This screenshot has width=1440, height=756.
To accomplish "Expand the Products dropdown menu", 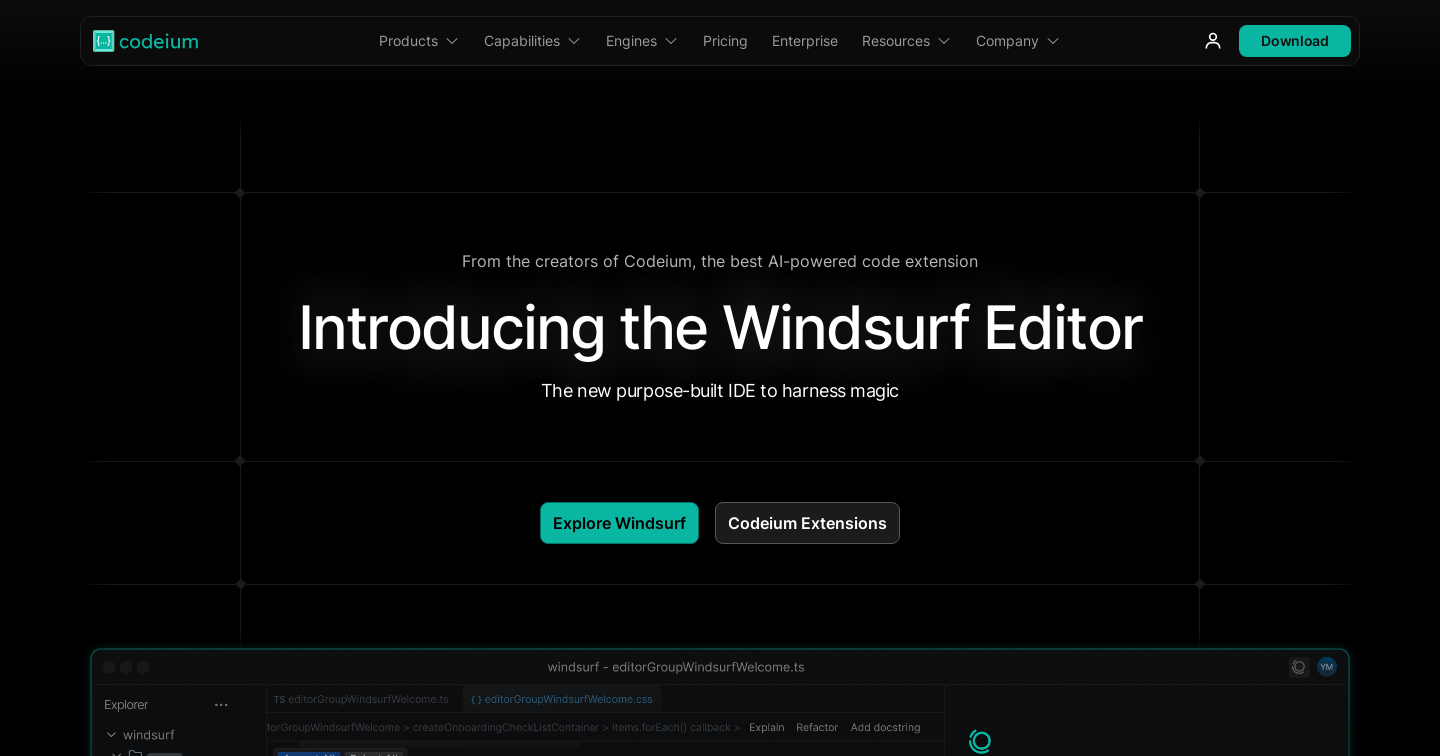I will pyautogui.click(x=419, y=41).
